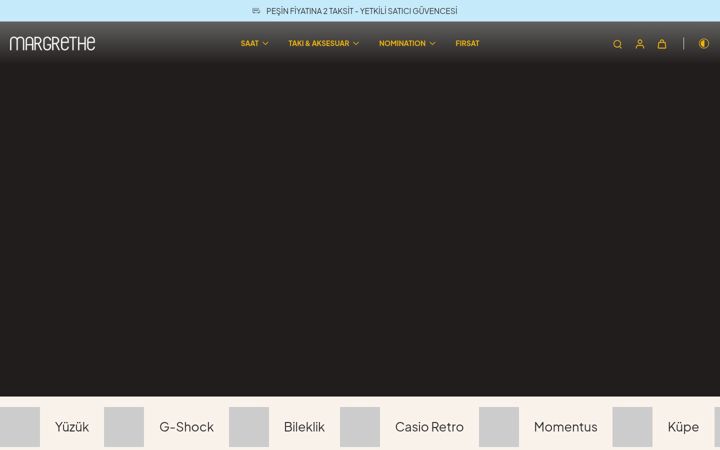Expand the NOMINATION dropdown menu

407,43
